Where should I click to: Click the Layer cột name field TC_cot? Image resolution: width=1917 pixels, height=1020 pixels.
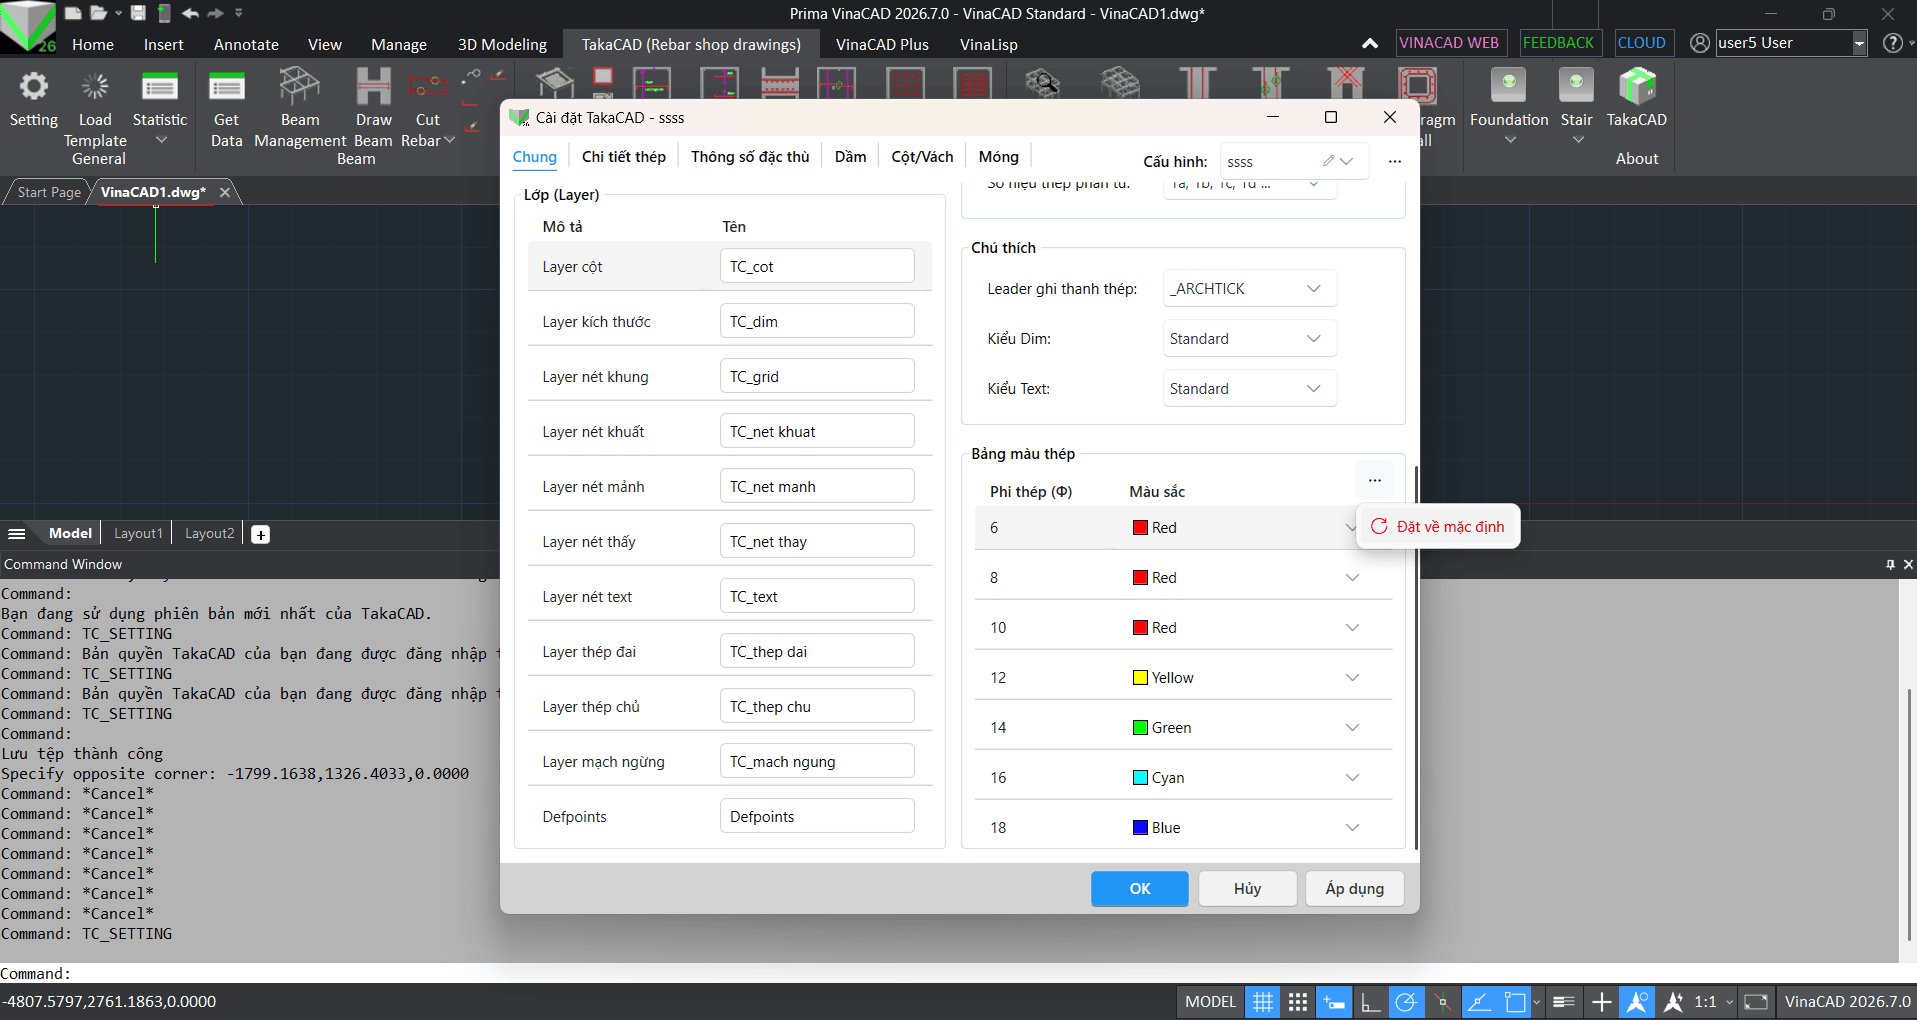pyautogui.click(x=817, y=267)
